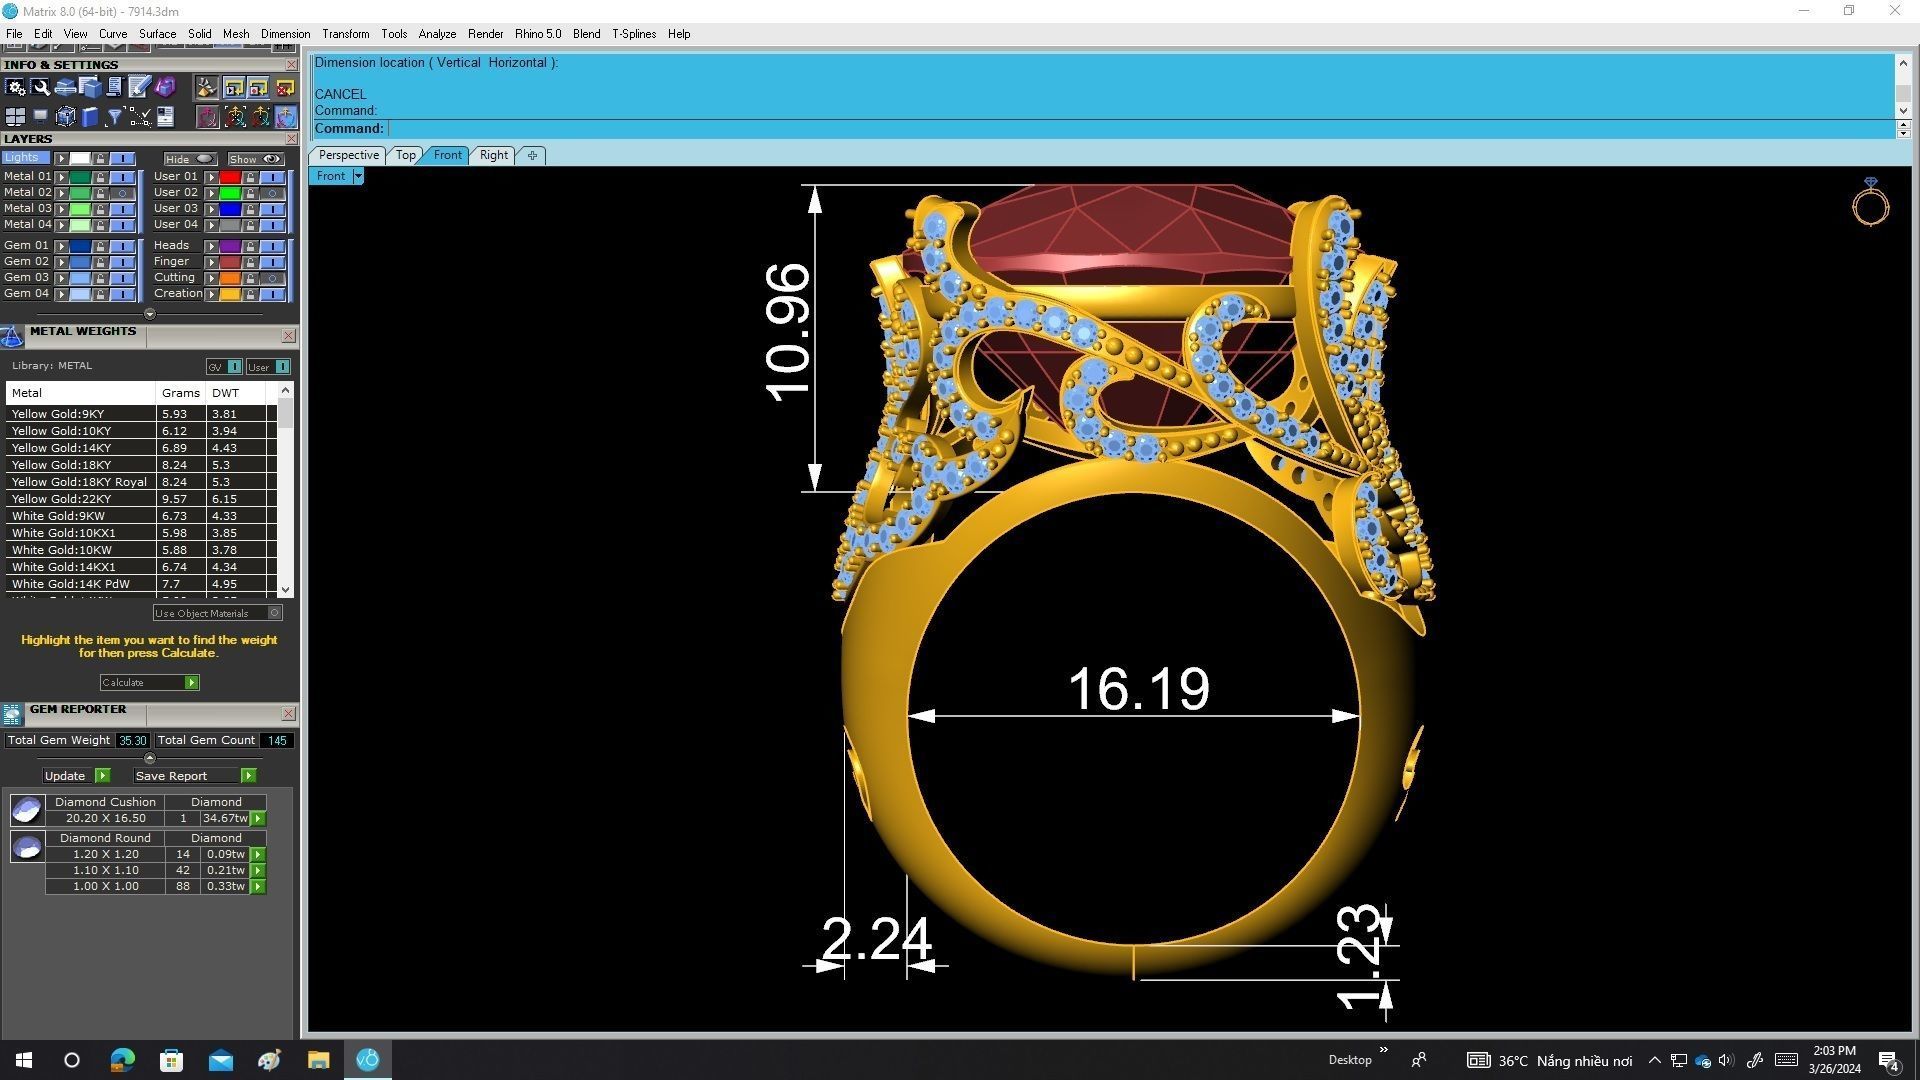Click the control points checkmark icon
This screenshot has width=1920, height=1080.
coord(140,117)
